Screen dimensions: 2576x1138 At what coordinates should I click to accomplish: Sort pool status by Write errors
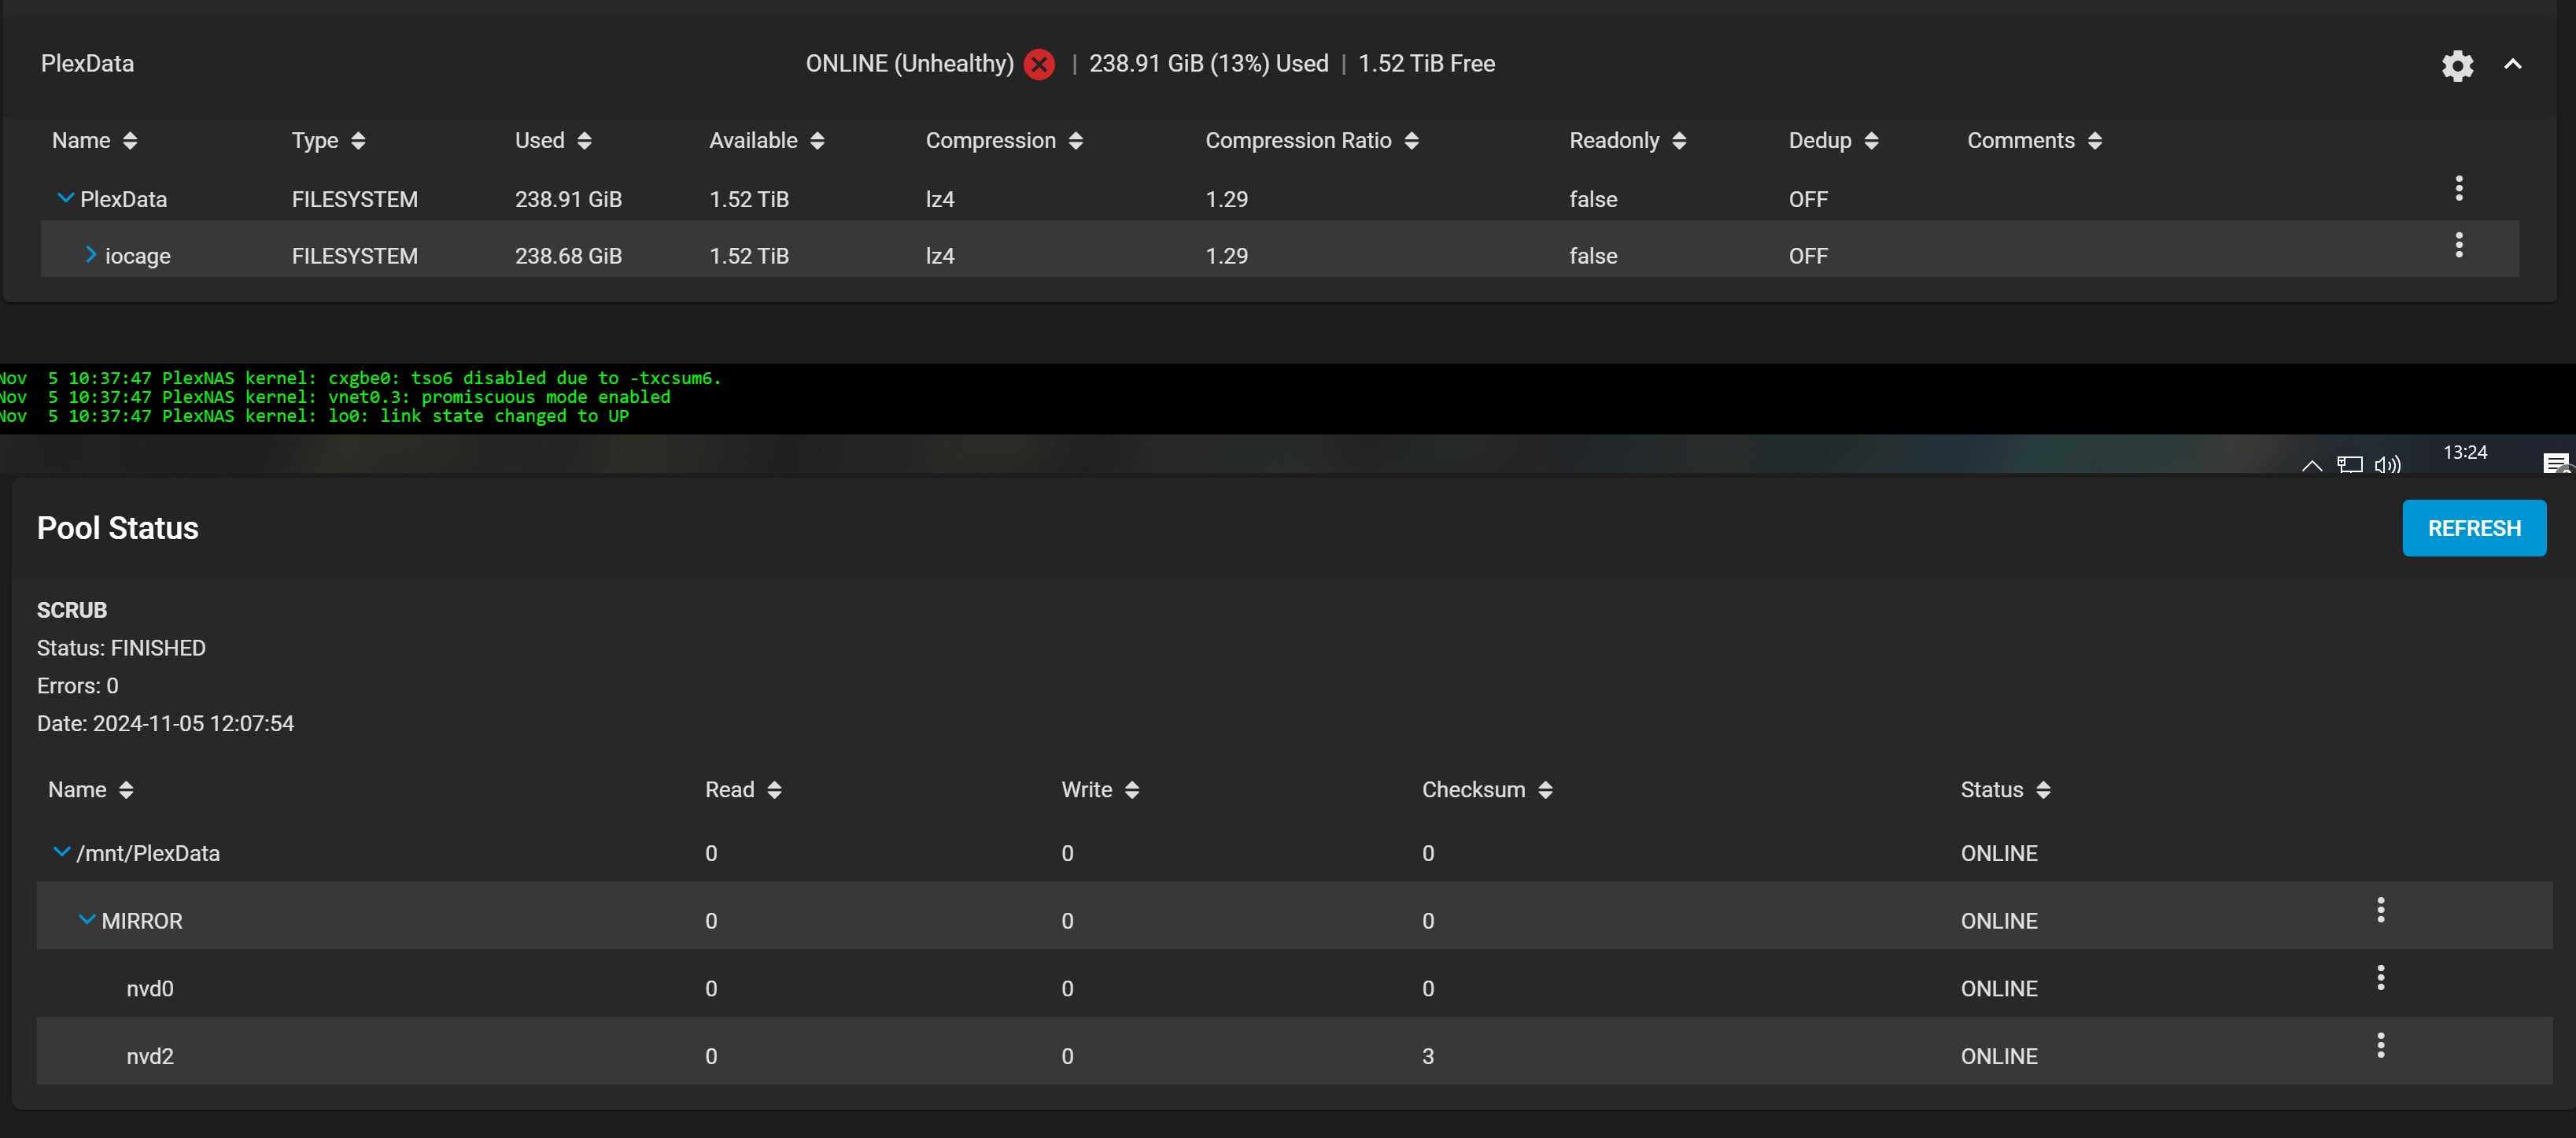click(1100, 789)
